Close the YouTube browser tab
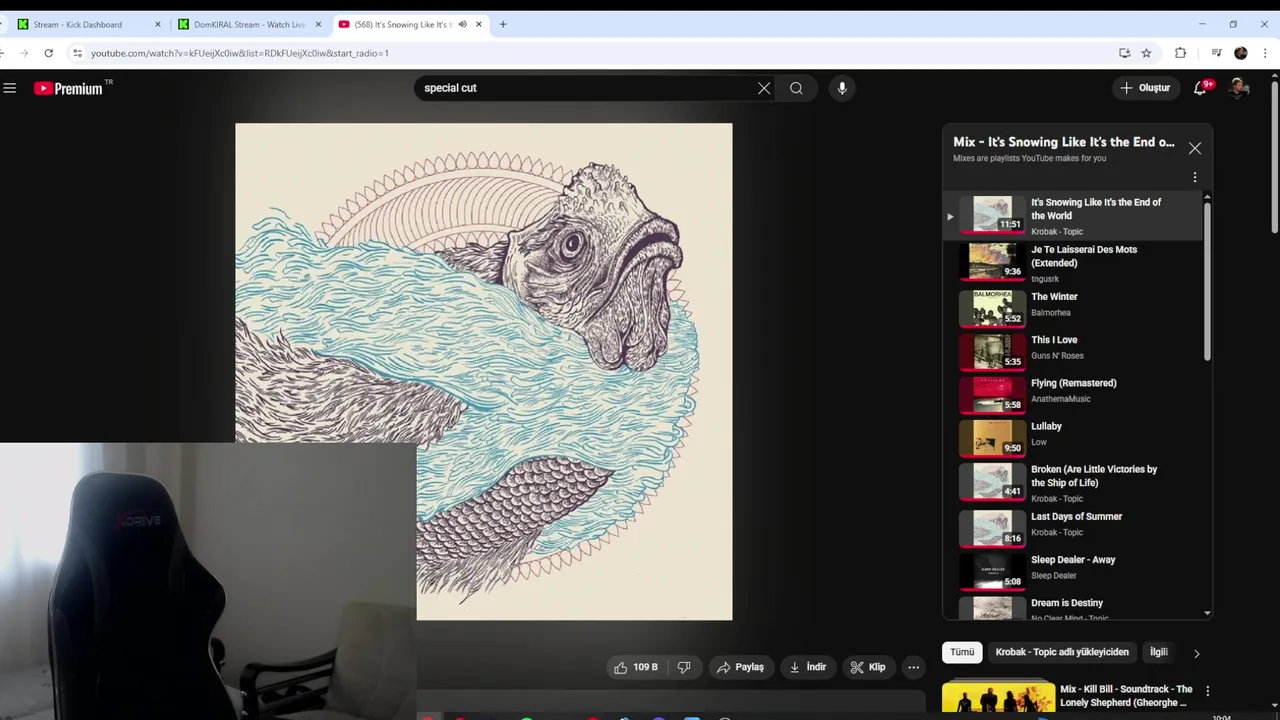 (x=479, y=24)
